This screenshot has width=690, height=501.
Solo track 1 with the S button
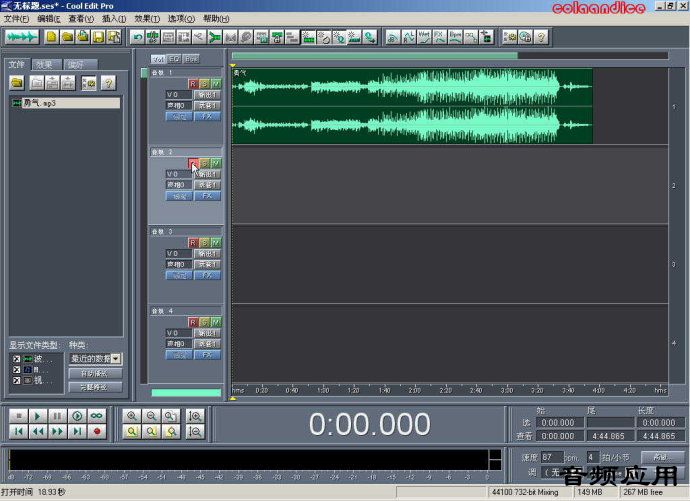[x=204, y=84]
